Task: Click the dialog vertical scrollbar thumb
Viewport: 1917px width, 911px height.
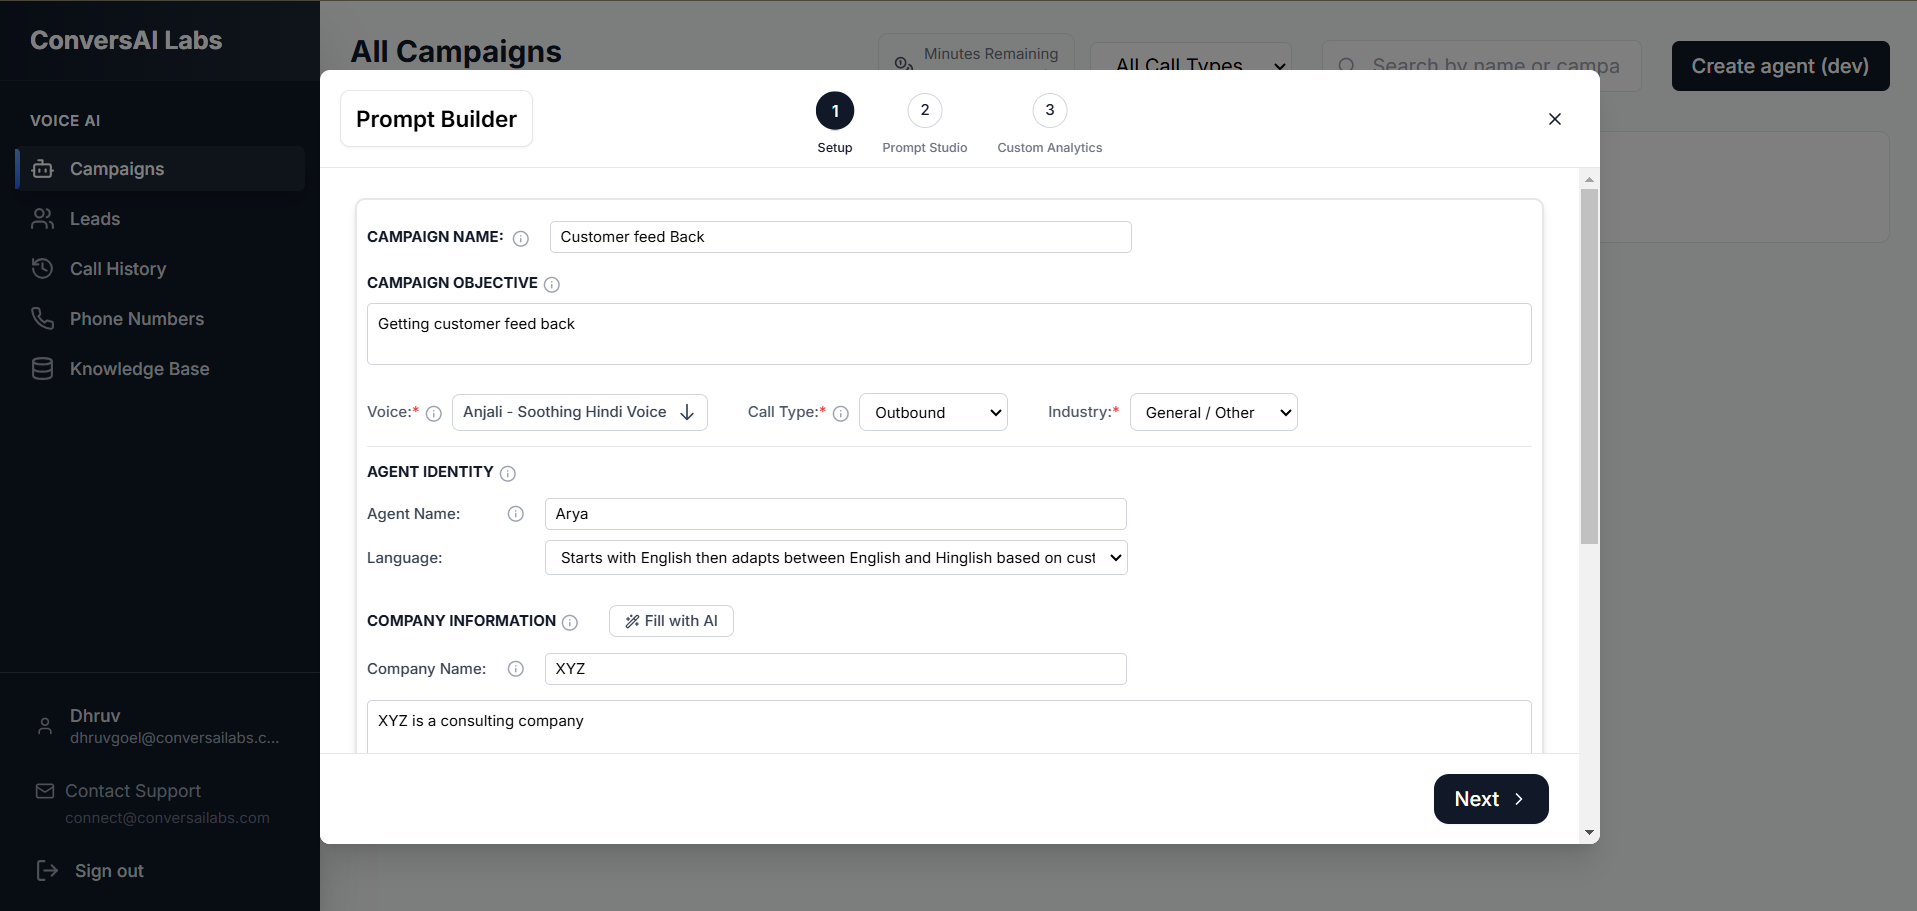Action: point(1589,366)
